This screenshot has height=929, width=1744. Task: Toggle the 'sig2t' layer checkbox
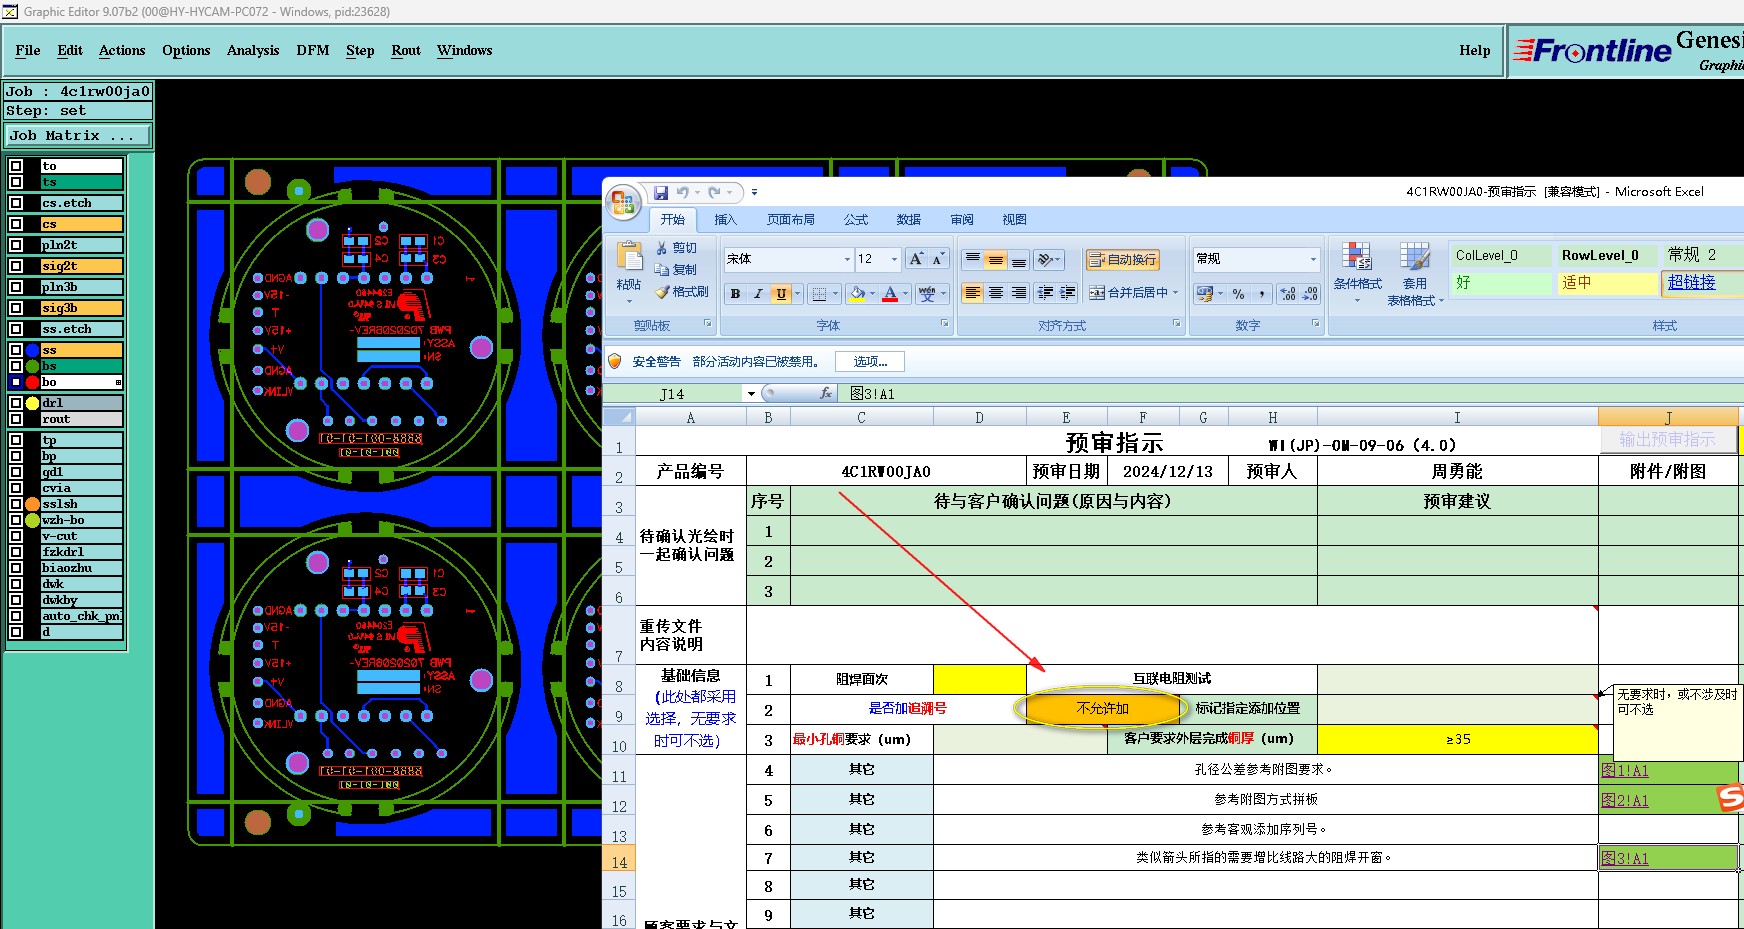pos(16,266)
